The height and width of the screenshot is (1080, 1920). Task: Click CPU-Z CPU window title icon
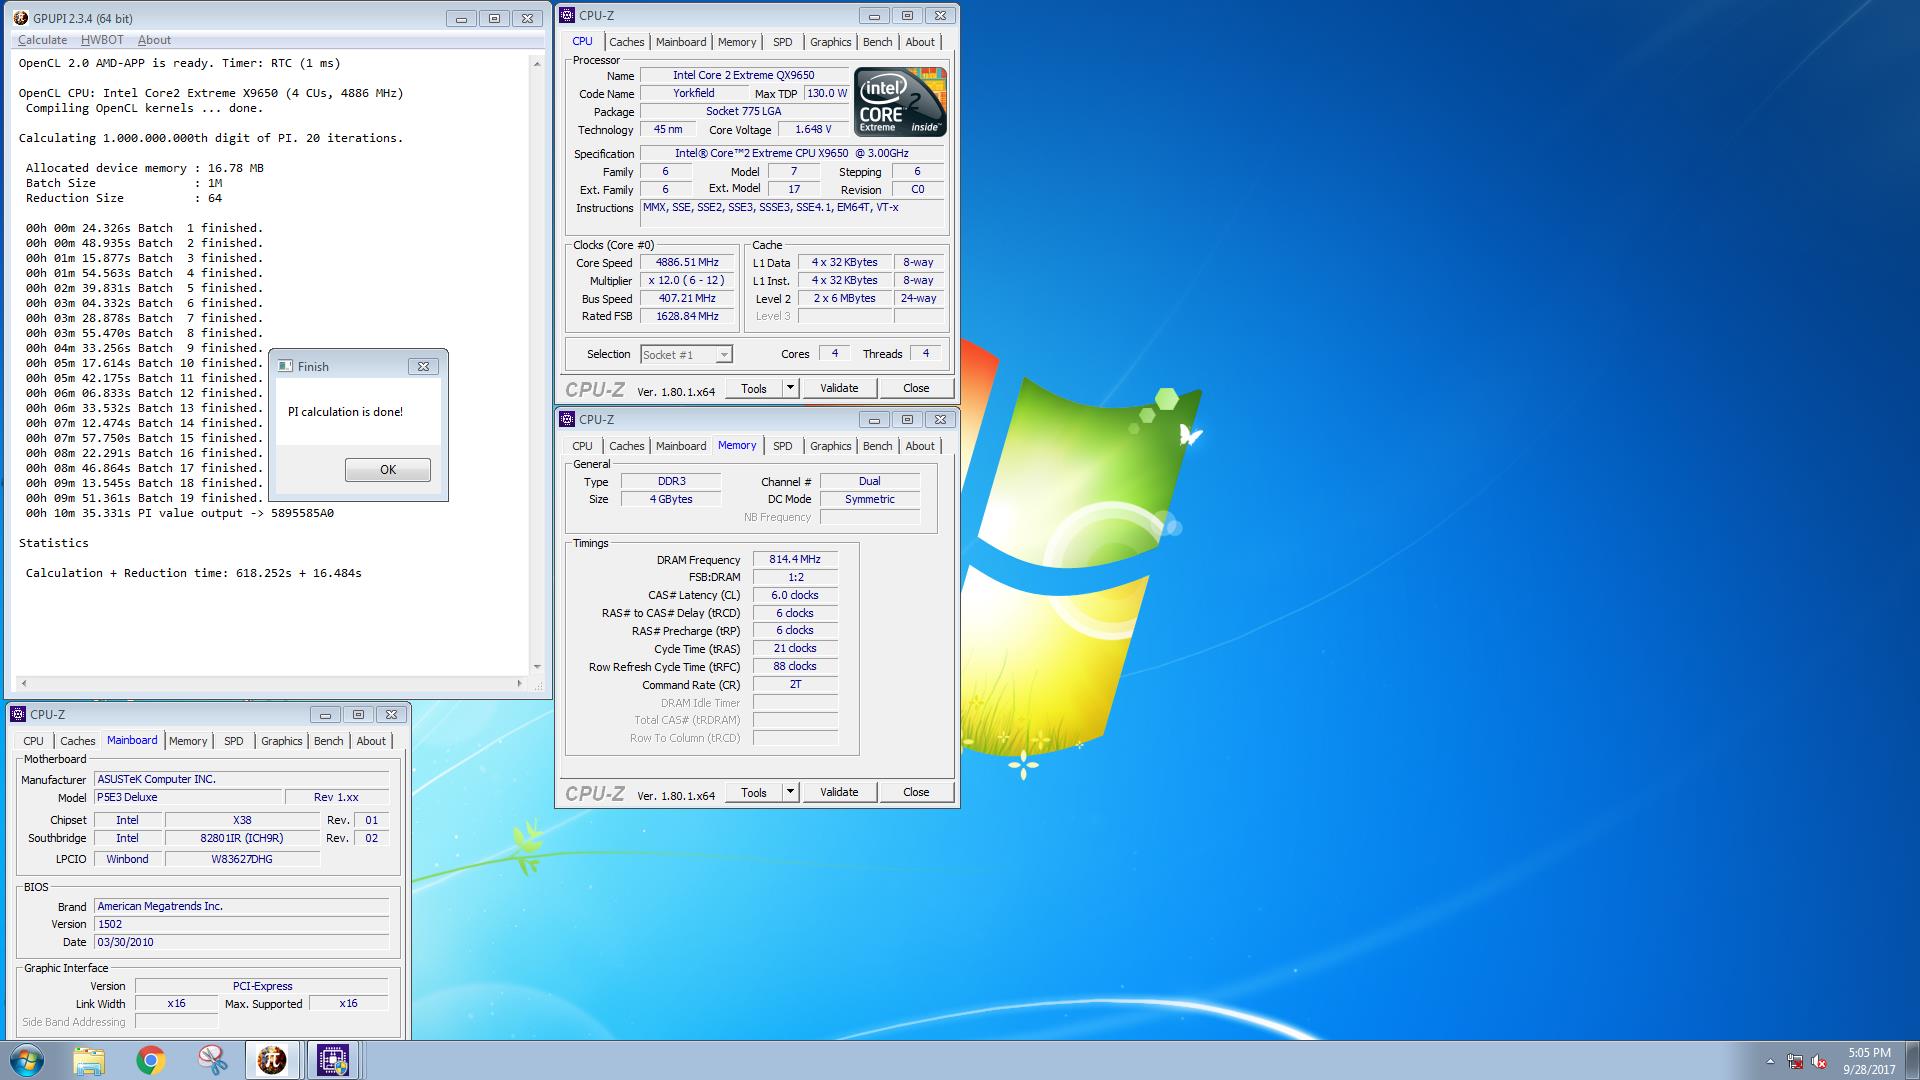567,15
